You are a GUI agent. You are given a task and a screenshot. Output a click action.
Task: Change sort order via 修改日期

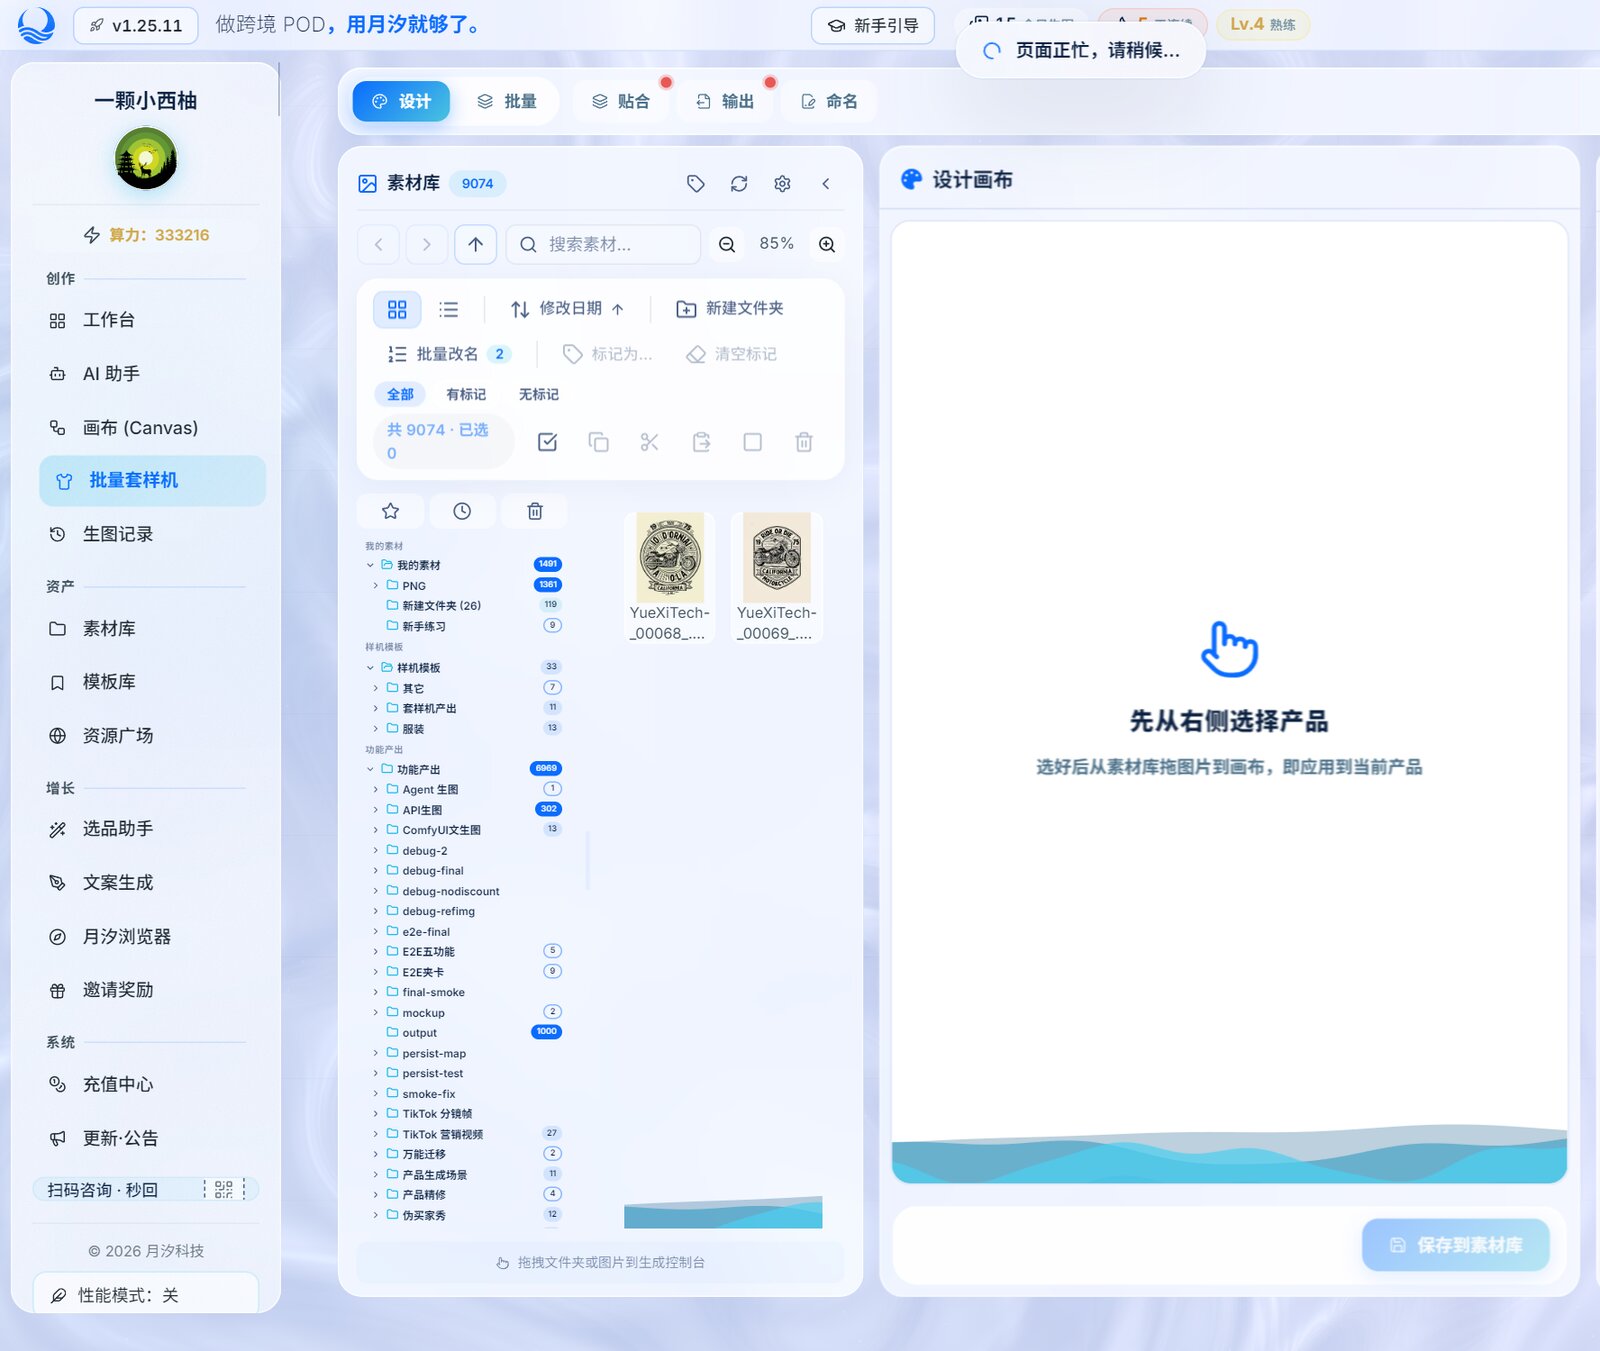pyautogui.click(x=567, y=309)
